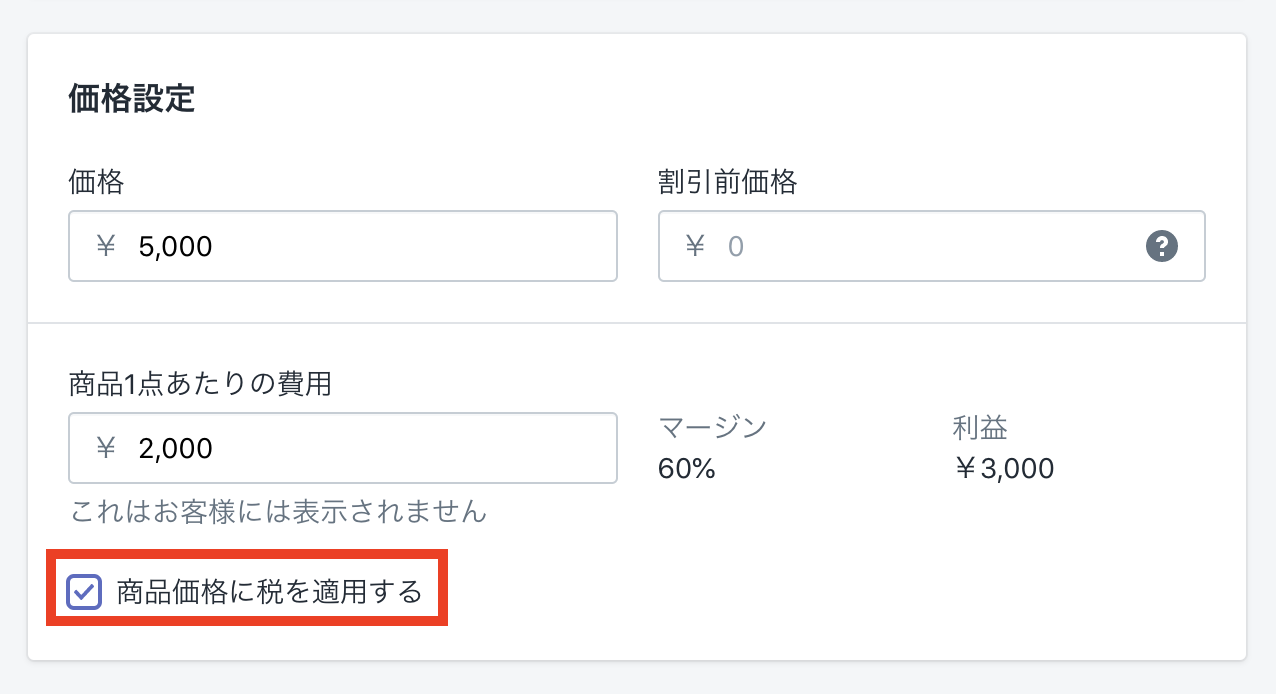Click the 5,000 price value
The height and width of the screenshot is (694, 1276).
point(176,246)
